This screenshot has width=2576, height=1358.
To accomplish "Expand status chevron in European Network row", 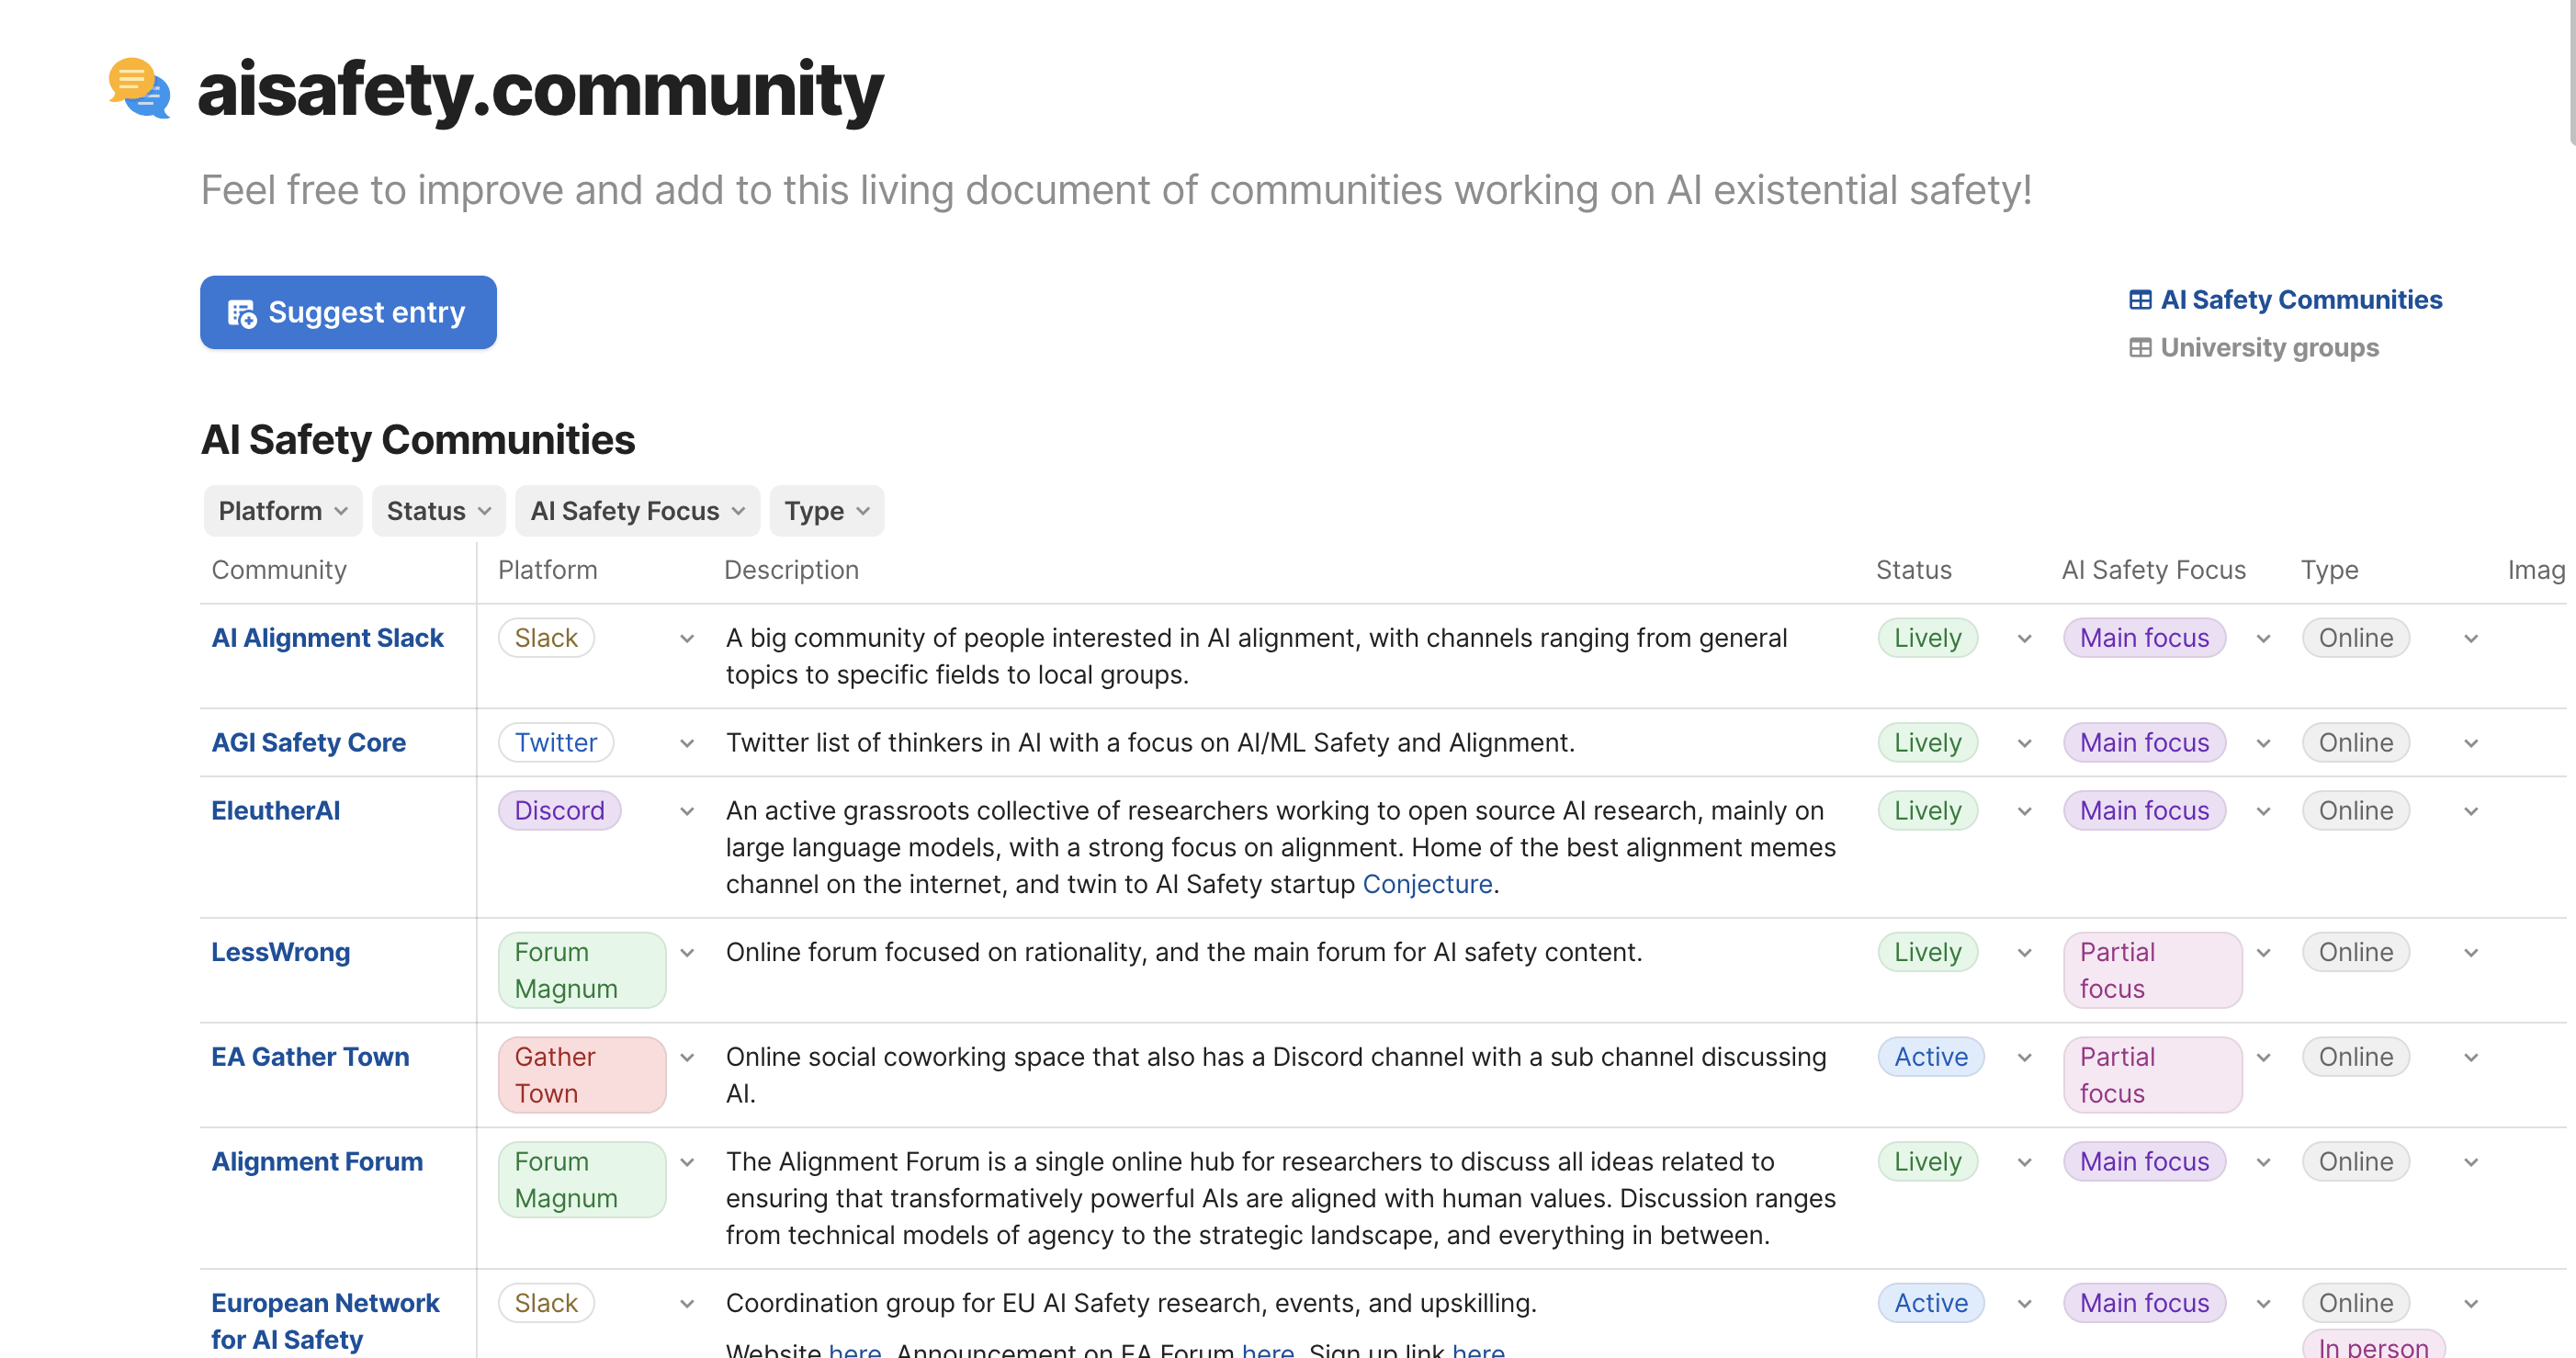I will point(2024,1304).
